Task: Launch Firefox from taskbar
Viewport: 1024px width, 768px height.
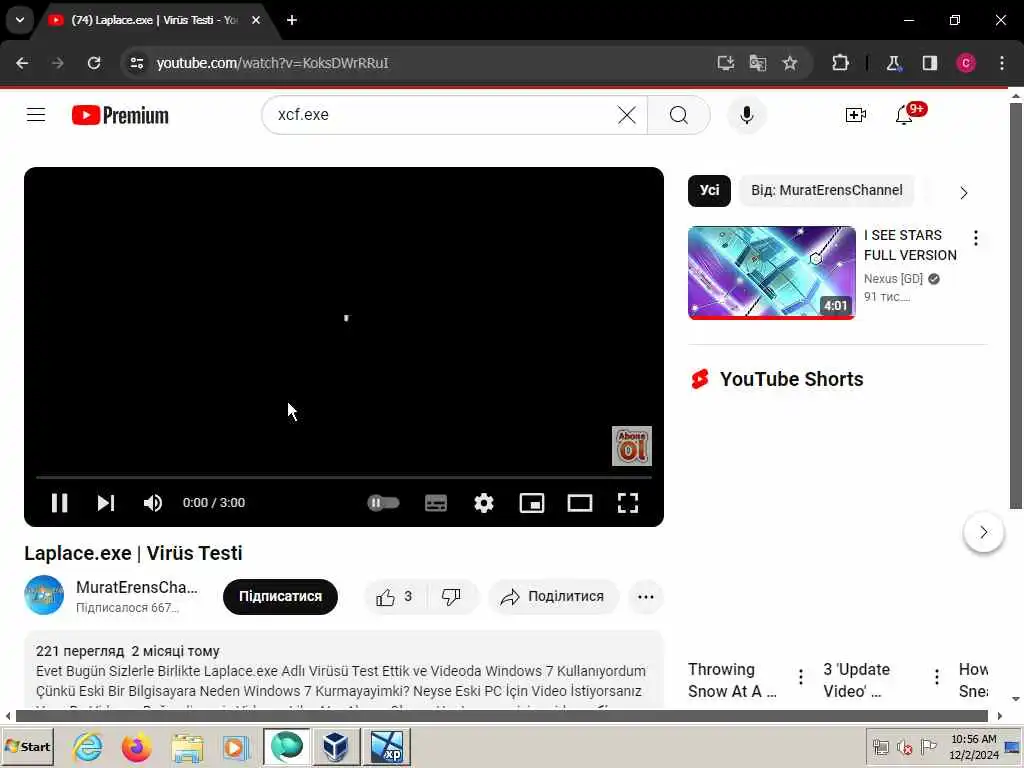Action: pyautogui.click(x=136, y=747)
